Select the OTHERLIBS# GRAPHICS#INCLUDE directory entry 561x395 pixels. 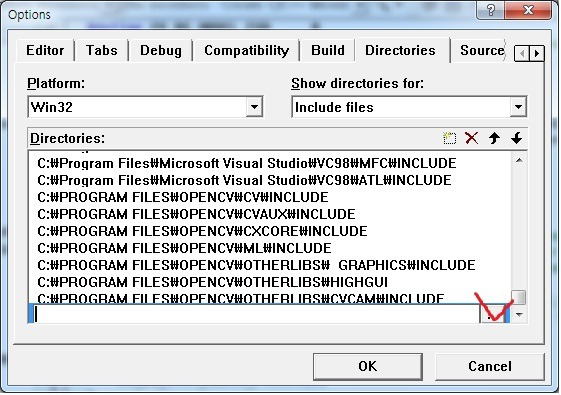[256, 265]
